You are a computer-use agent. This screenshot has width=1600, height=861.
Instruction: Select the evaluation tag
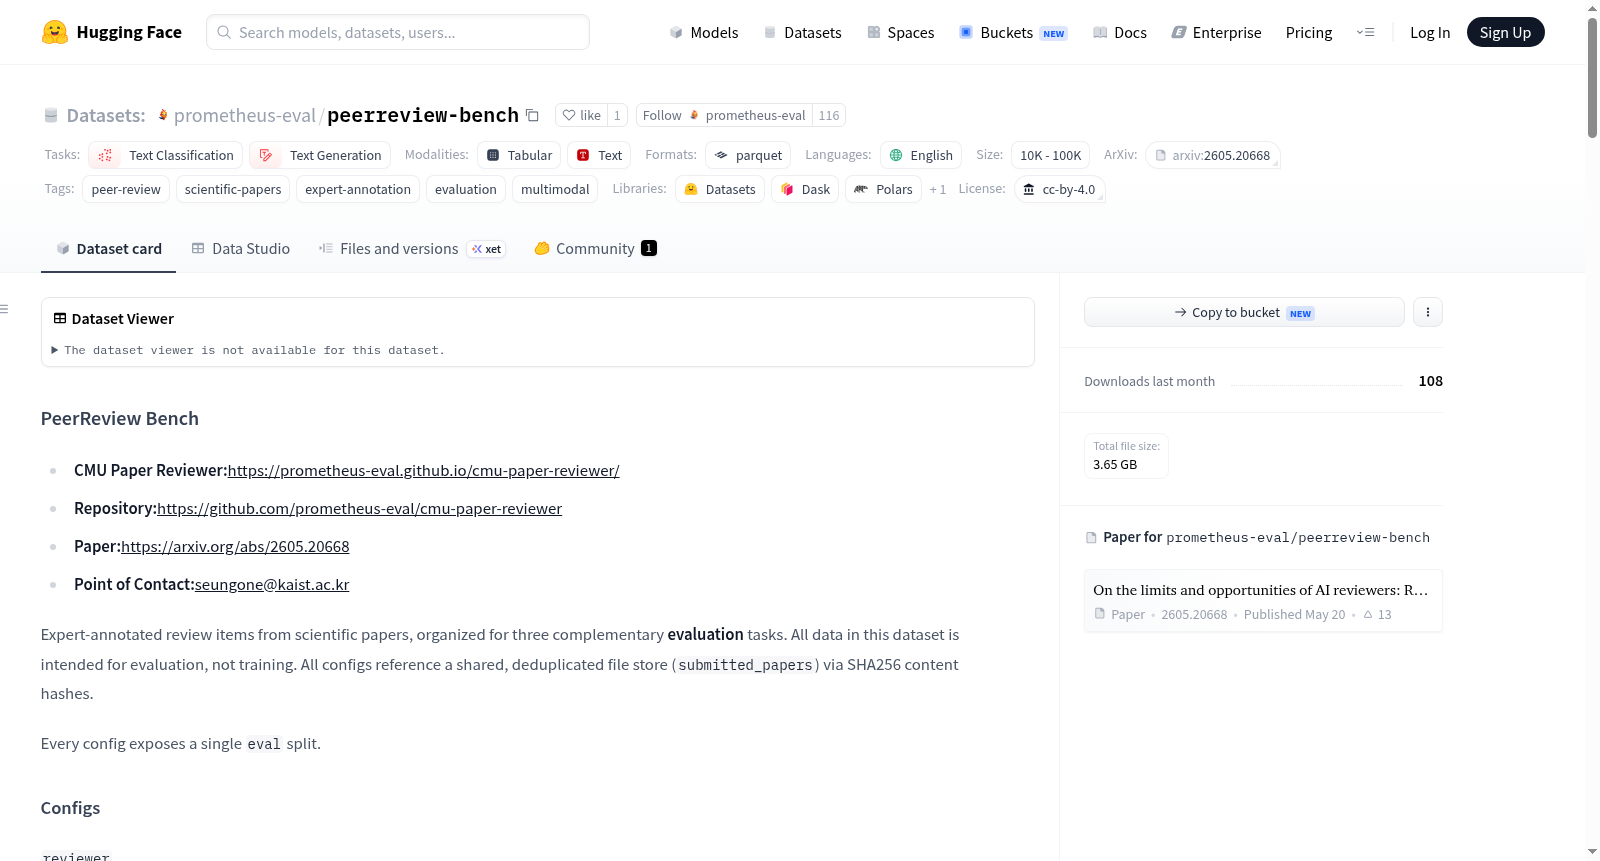pos(466,189)
